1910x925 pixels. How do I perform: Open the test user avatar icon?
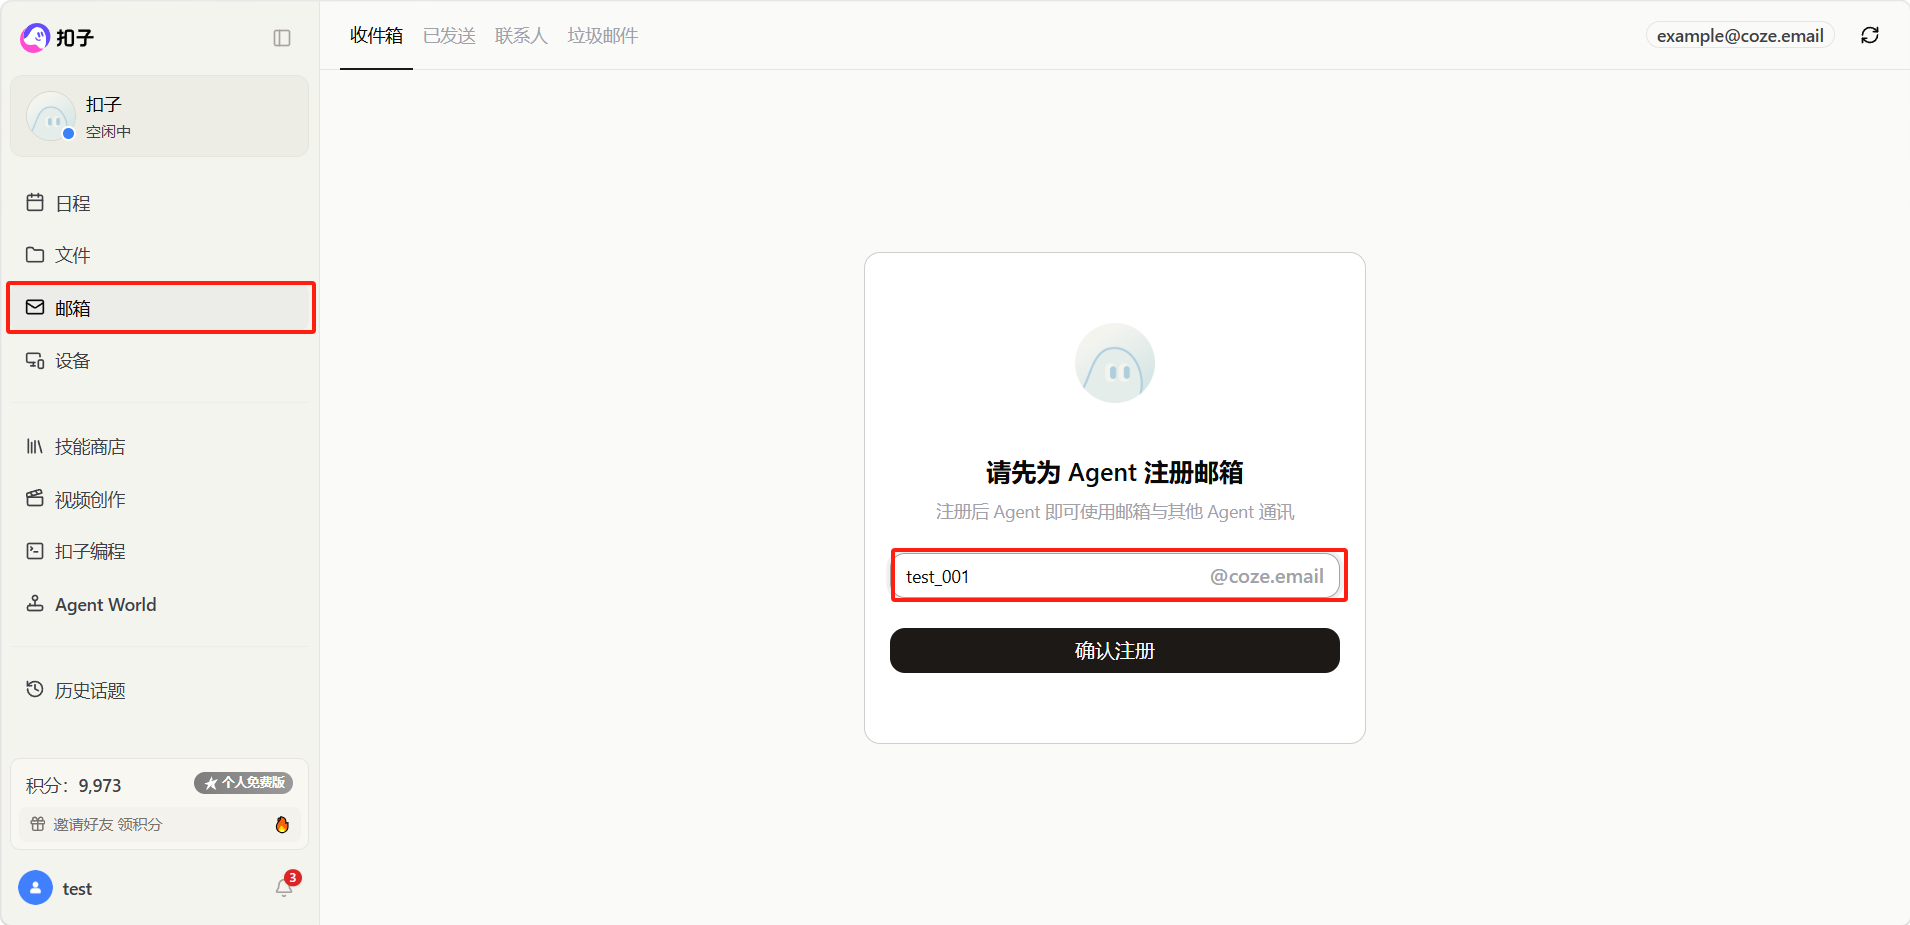35,888
